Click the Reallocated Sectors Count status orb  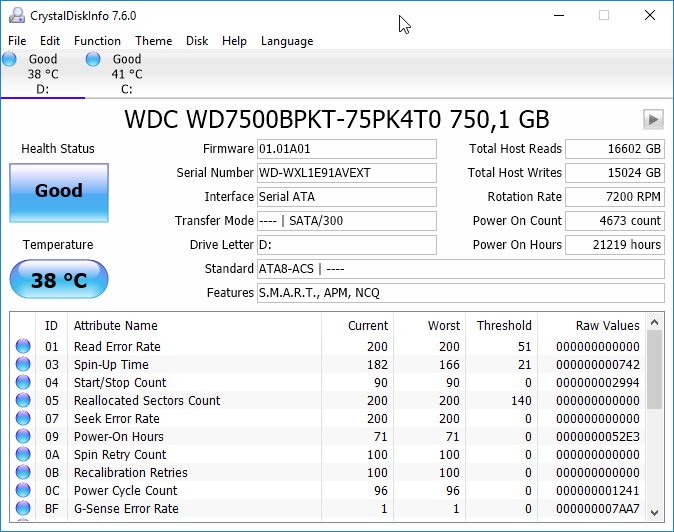coord(23,401)
